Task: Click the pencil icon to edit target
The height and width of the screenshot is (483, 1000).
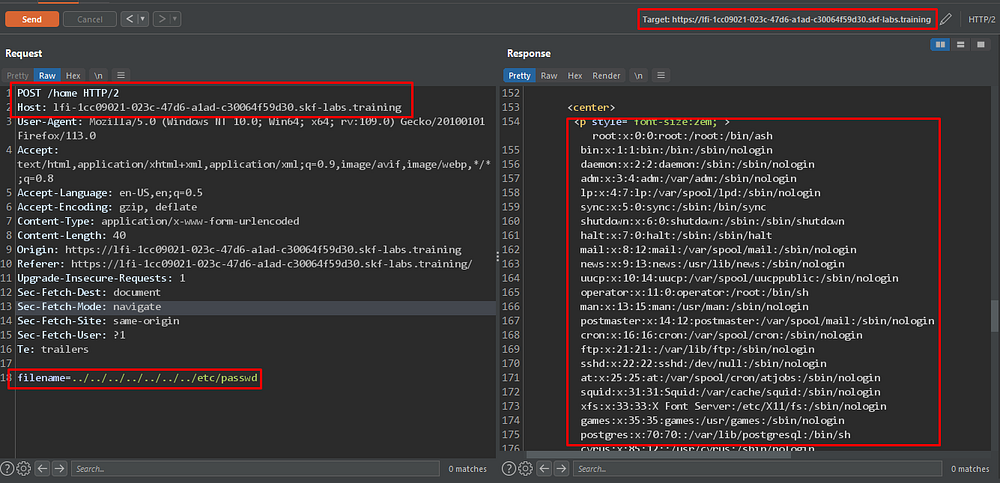Action: 946,19
